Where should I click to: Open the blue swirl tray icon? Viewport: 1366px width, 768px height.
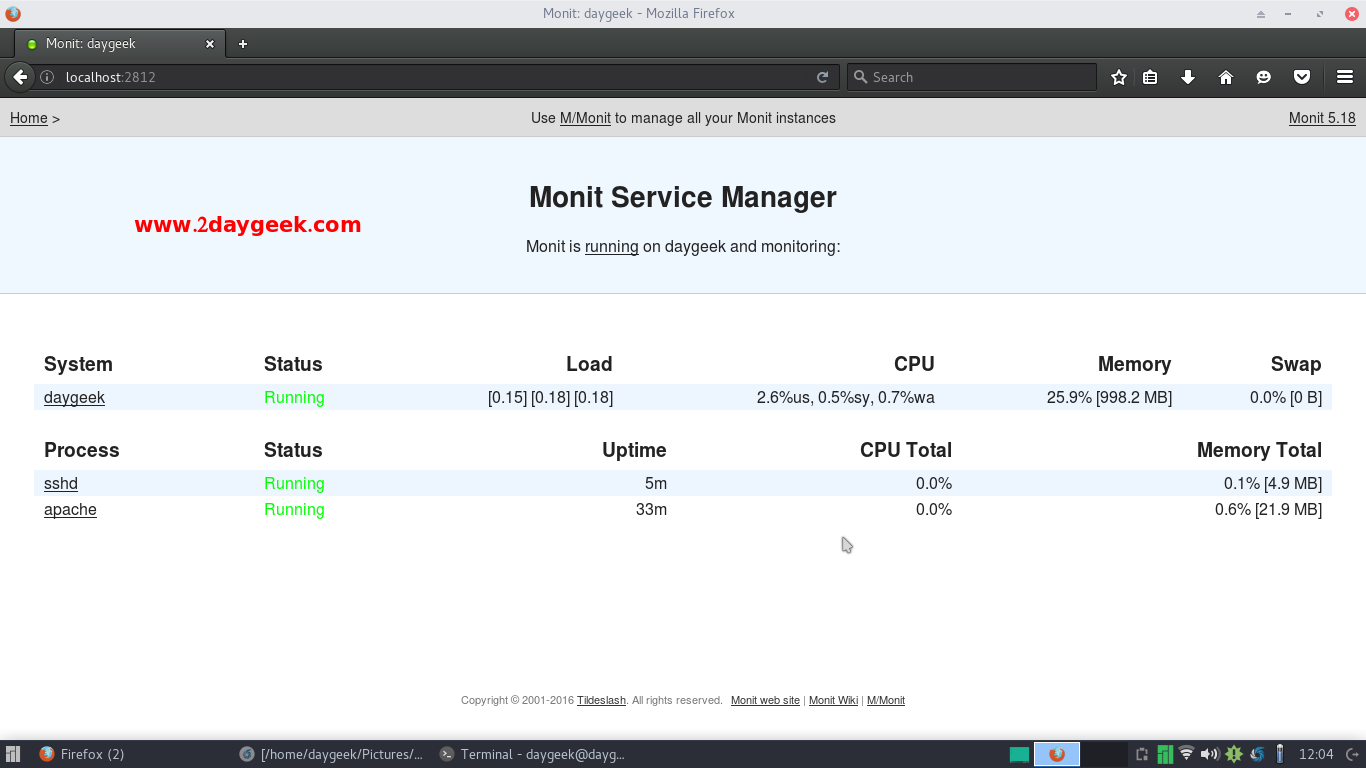point(1257,754)
